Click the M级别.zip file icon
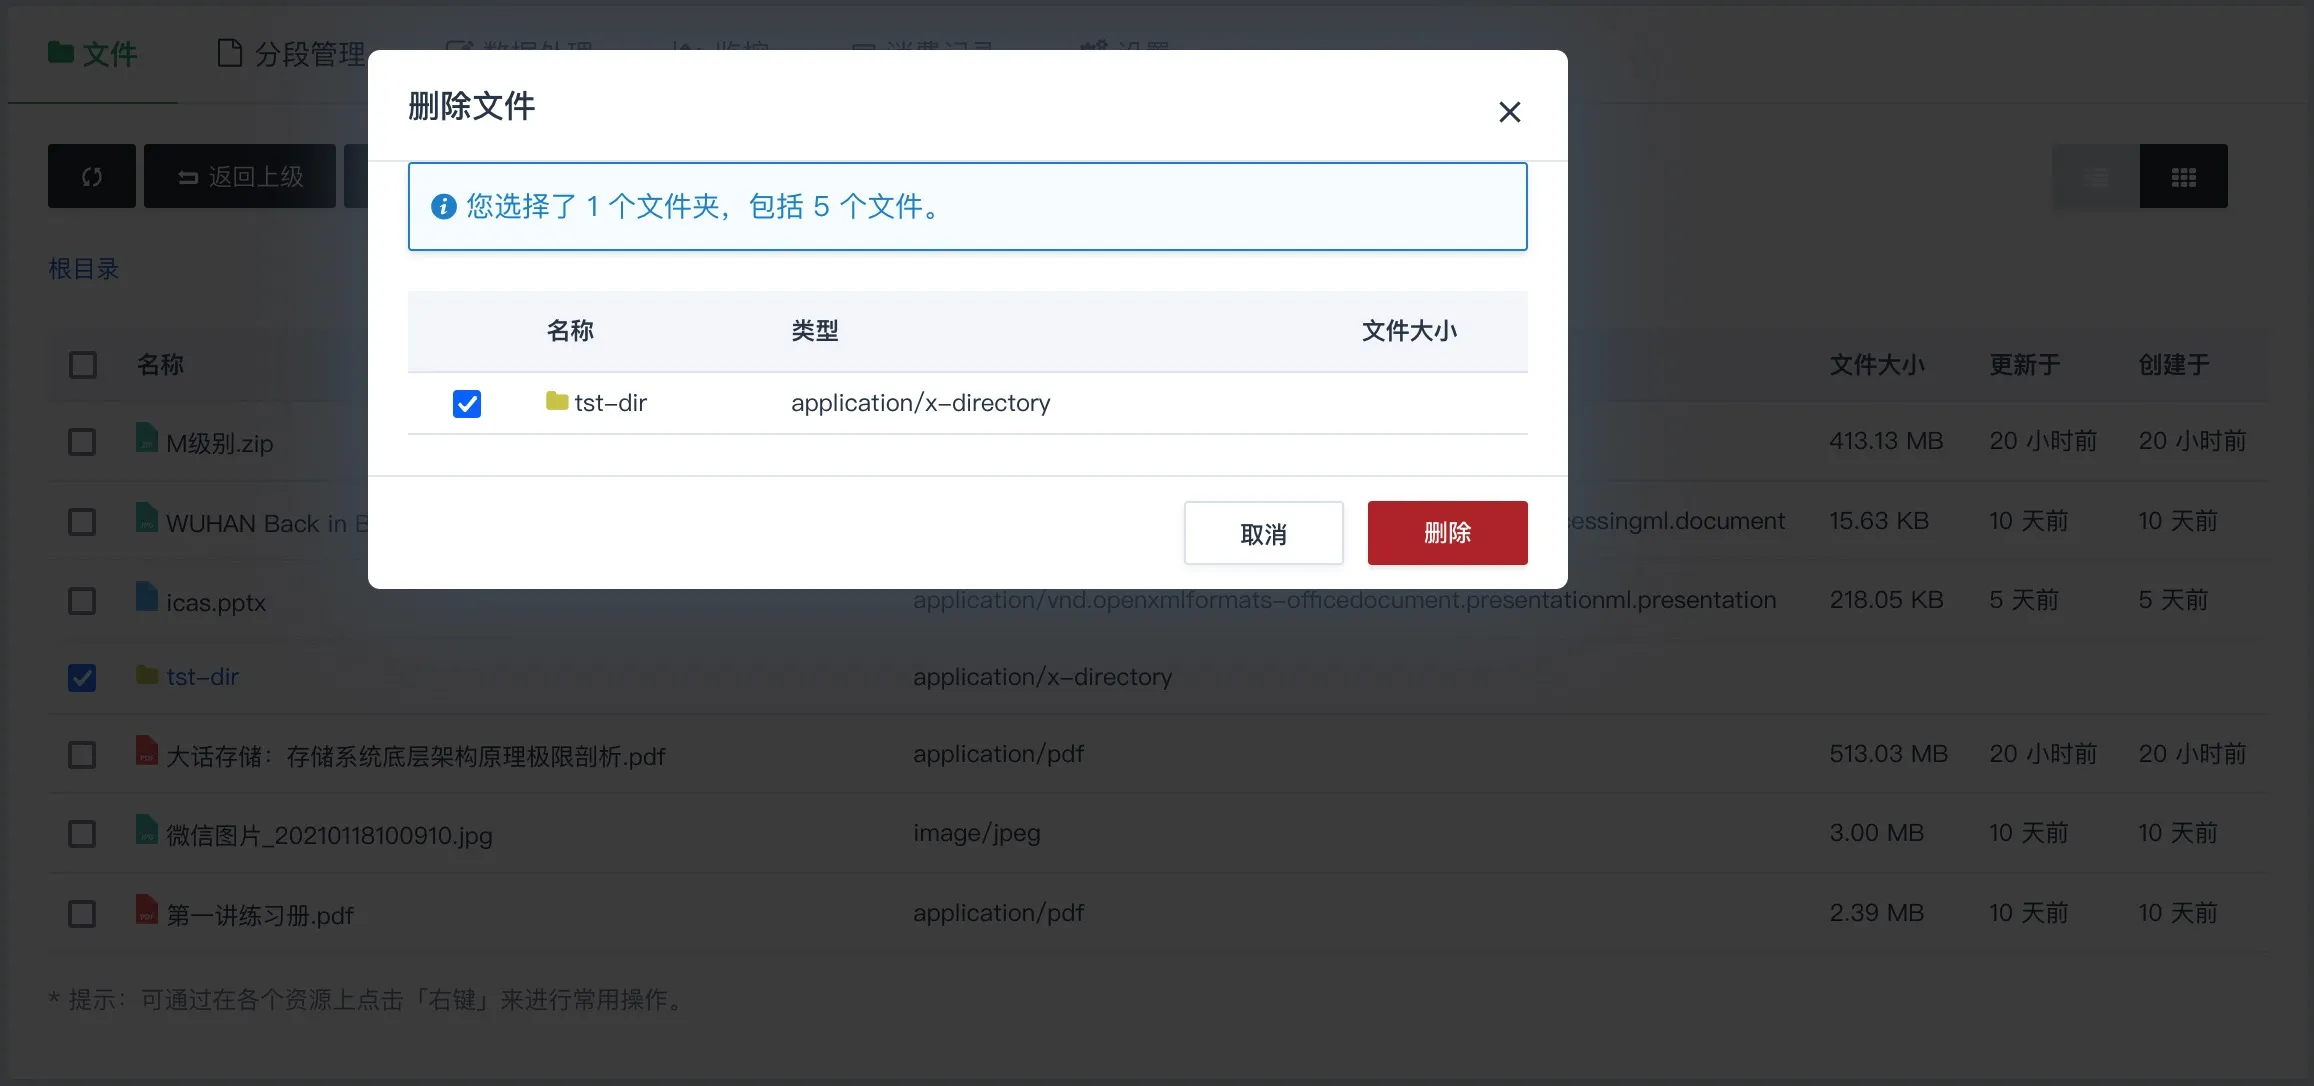The height and width of the screenshot is (1086, 2314). click(x=147, y=439)
